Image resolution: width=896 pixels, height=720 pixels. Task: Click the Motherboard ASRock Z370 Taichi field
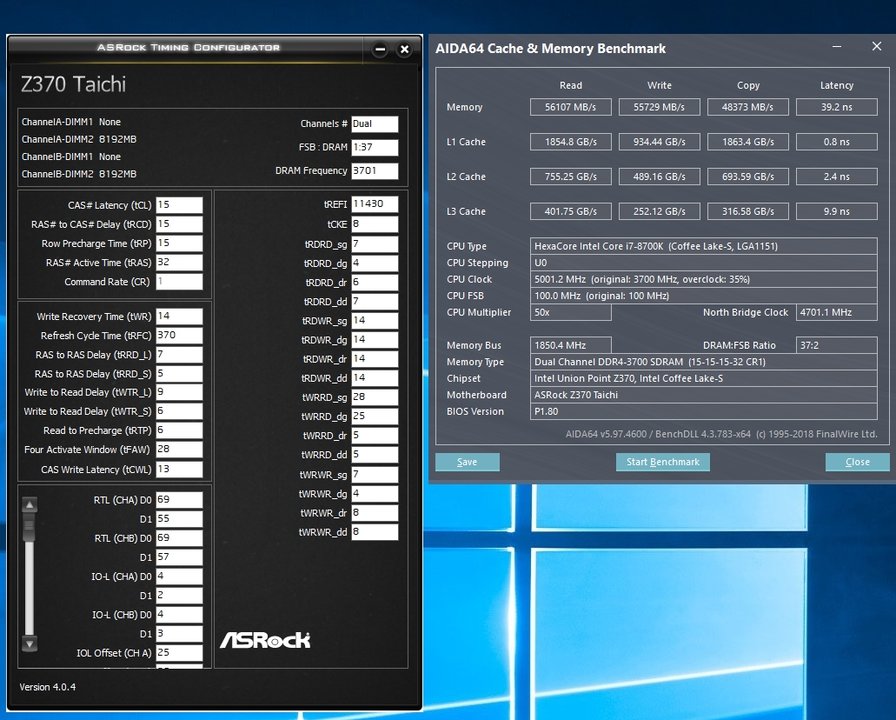tap(703, 395)
